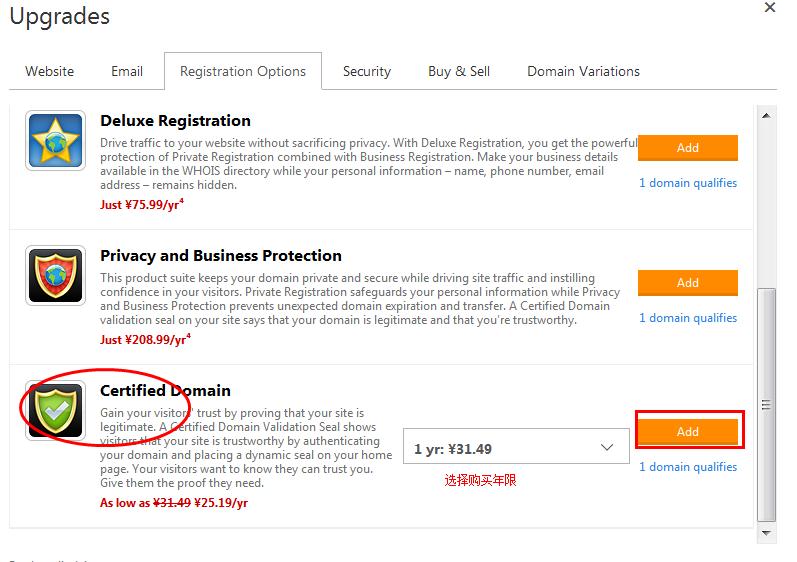Screen dimensions: 797x562
Task: Click the vertical scrollbar thumb
Action: [766, 405]
